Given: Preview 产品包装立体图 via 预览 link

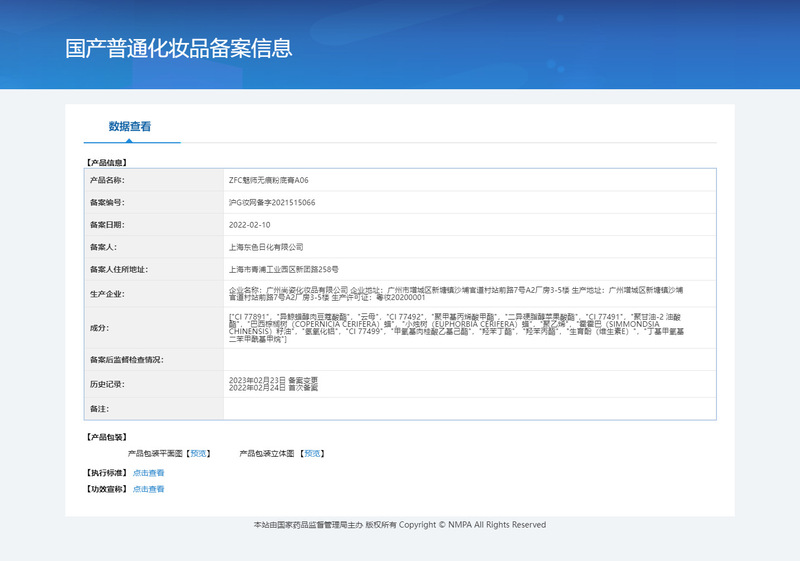Looking at the screenshot, I should pyautogui.click(x=312, y=453).
